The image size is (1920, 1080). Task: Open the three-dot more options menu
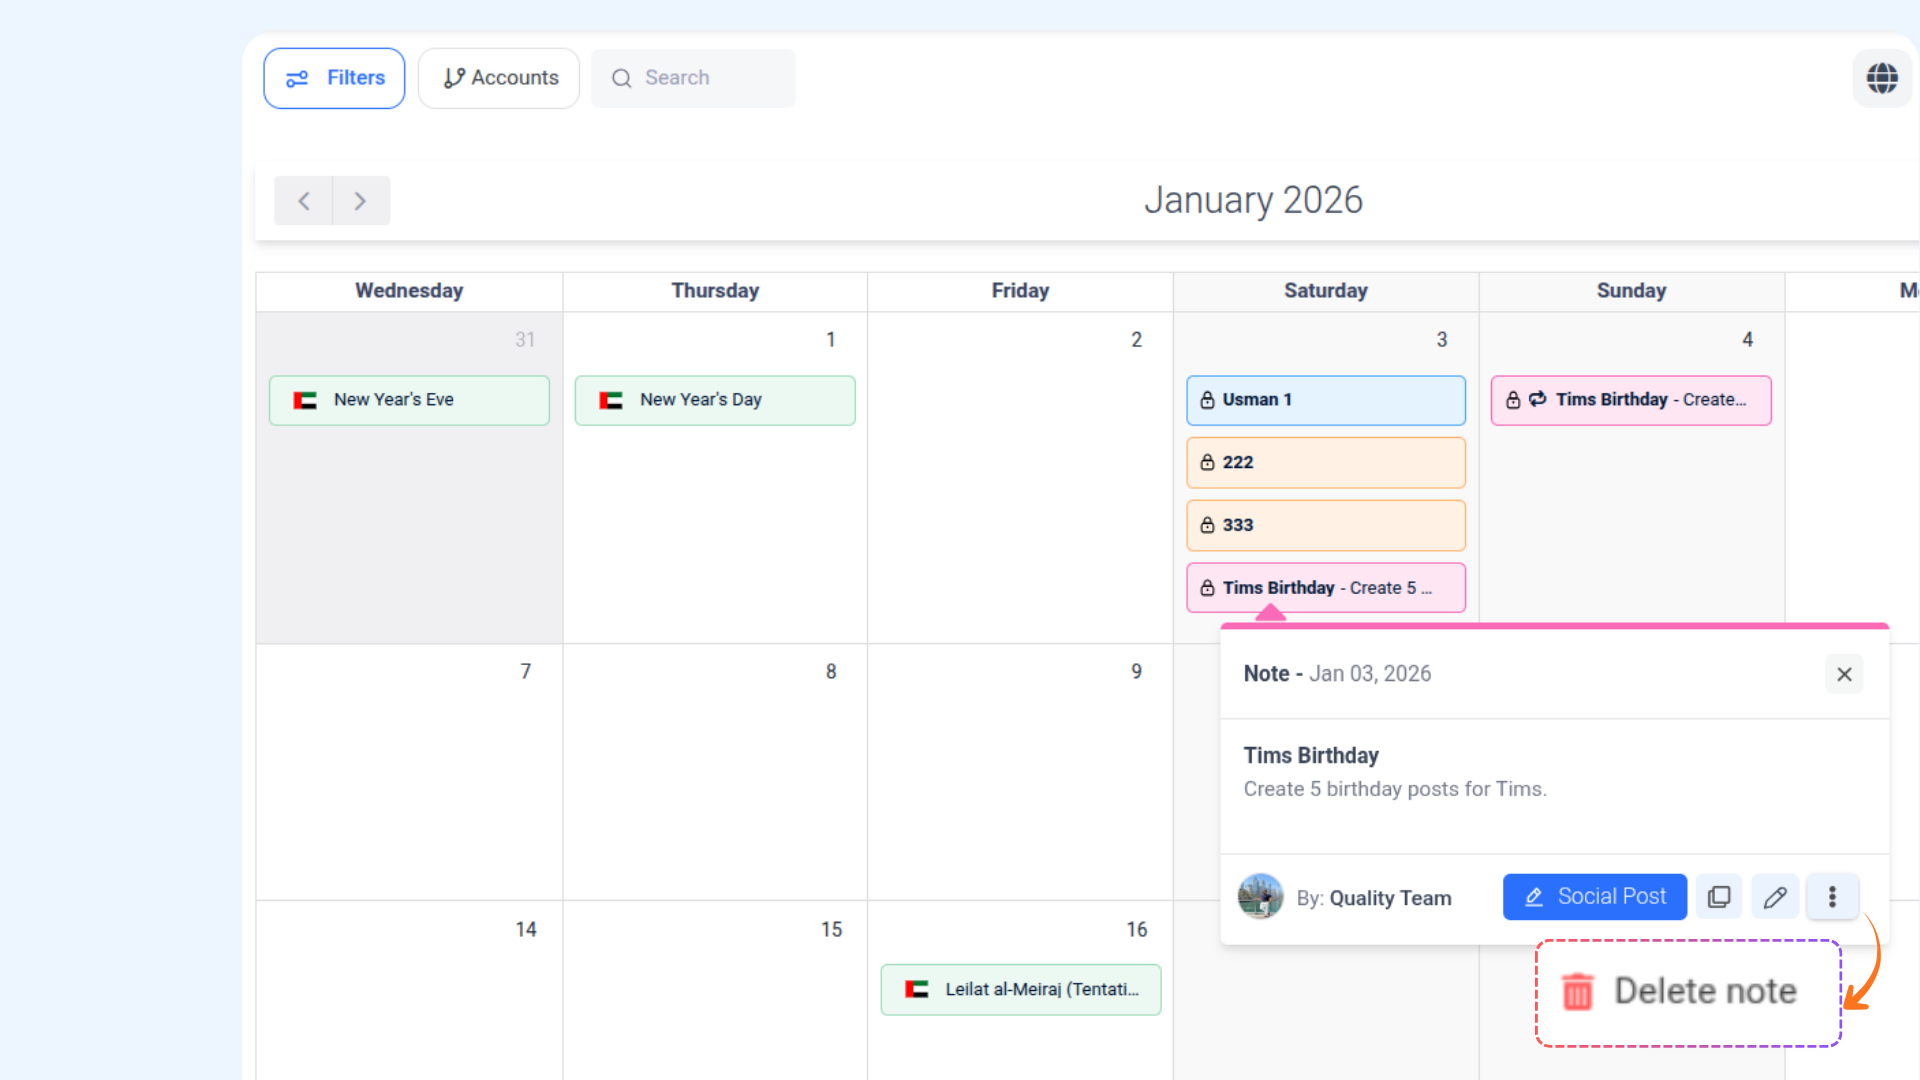pos(1832,897)
